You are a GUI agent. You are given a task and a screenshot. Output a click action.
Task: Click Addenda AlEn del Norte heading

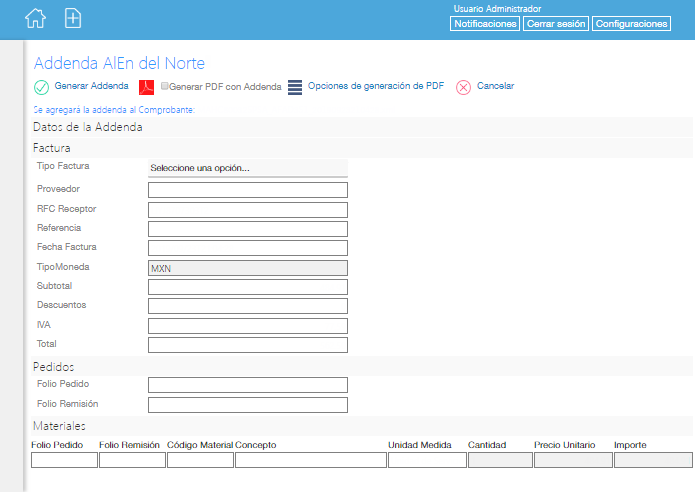119,63
